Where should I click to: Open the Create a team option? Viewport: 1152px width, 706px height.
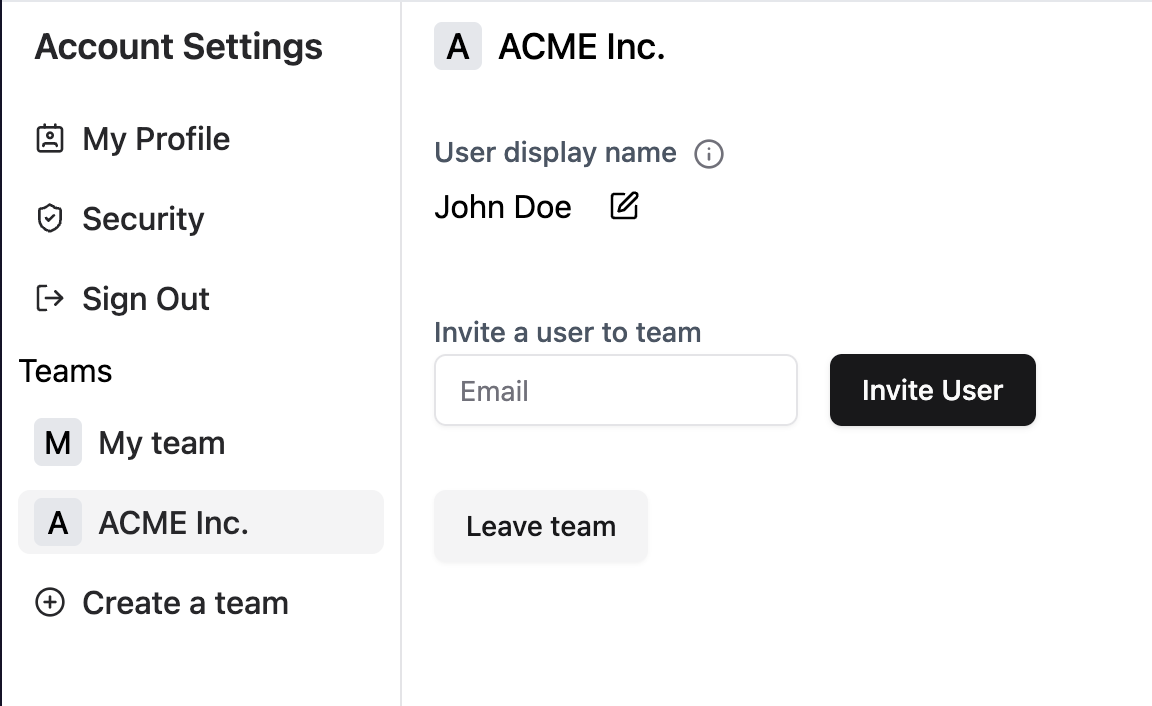(185, 603)
